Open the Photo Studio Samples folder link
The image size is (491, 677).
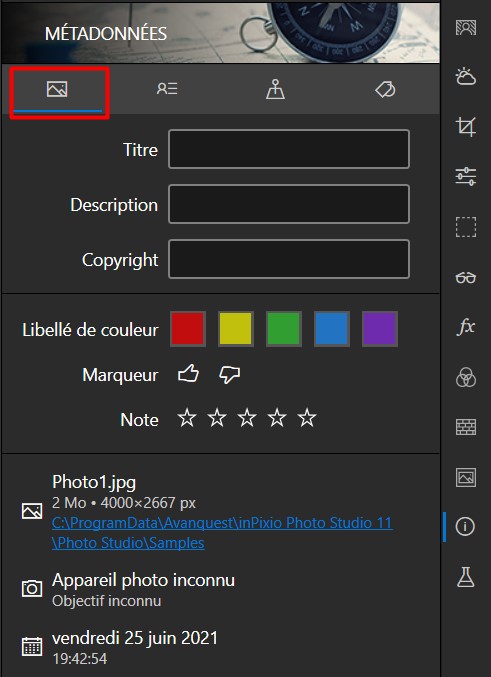[x=222, y=533]
